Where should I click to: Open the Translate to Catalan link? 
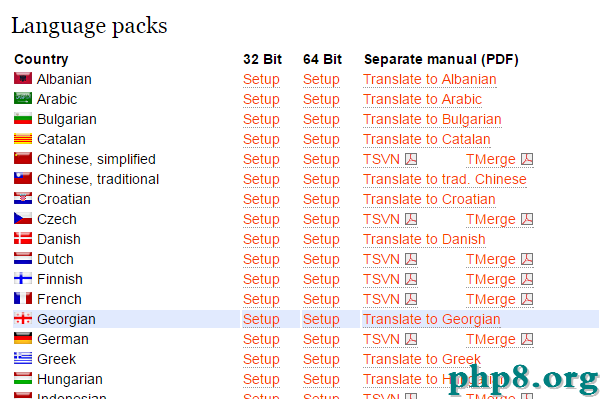tap(427, 139)
